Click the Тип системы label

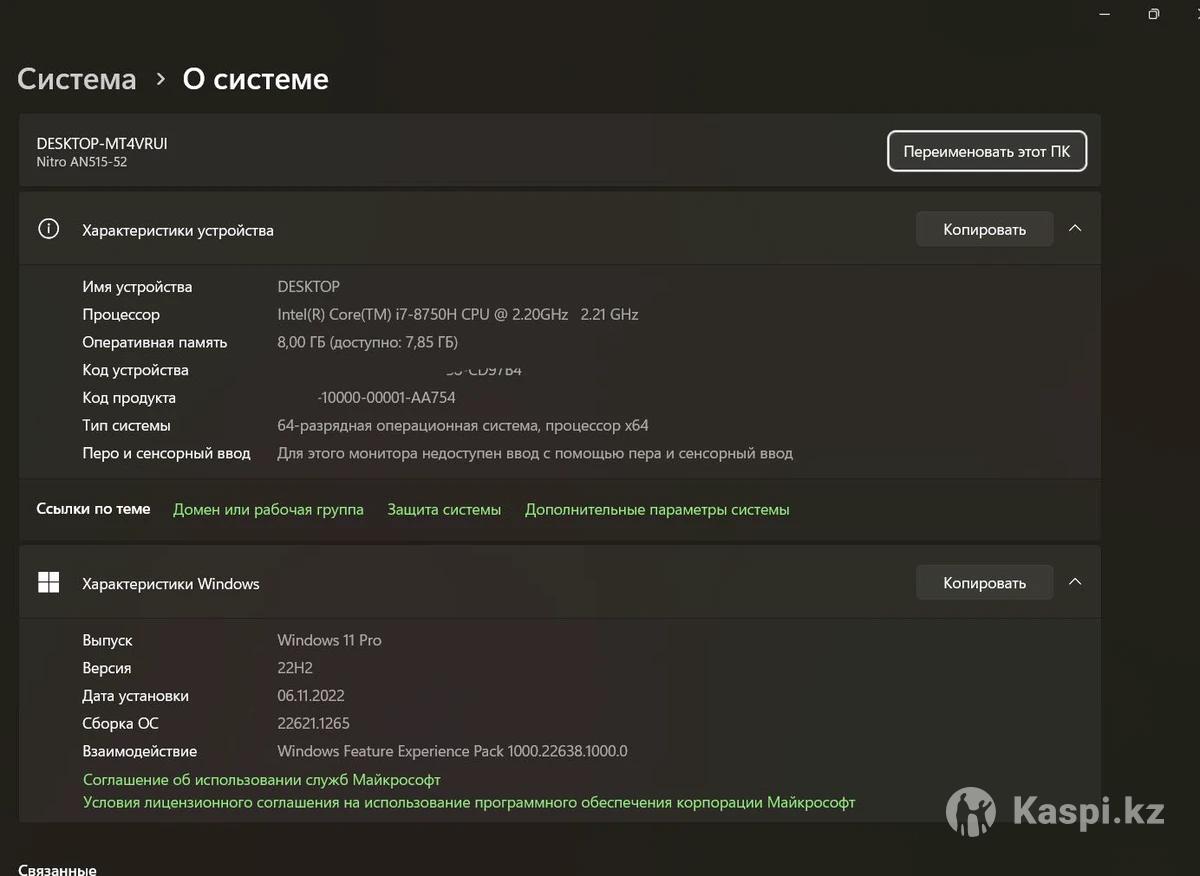click(126, 425)
